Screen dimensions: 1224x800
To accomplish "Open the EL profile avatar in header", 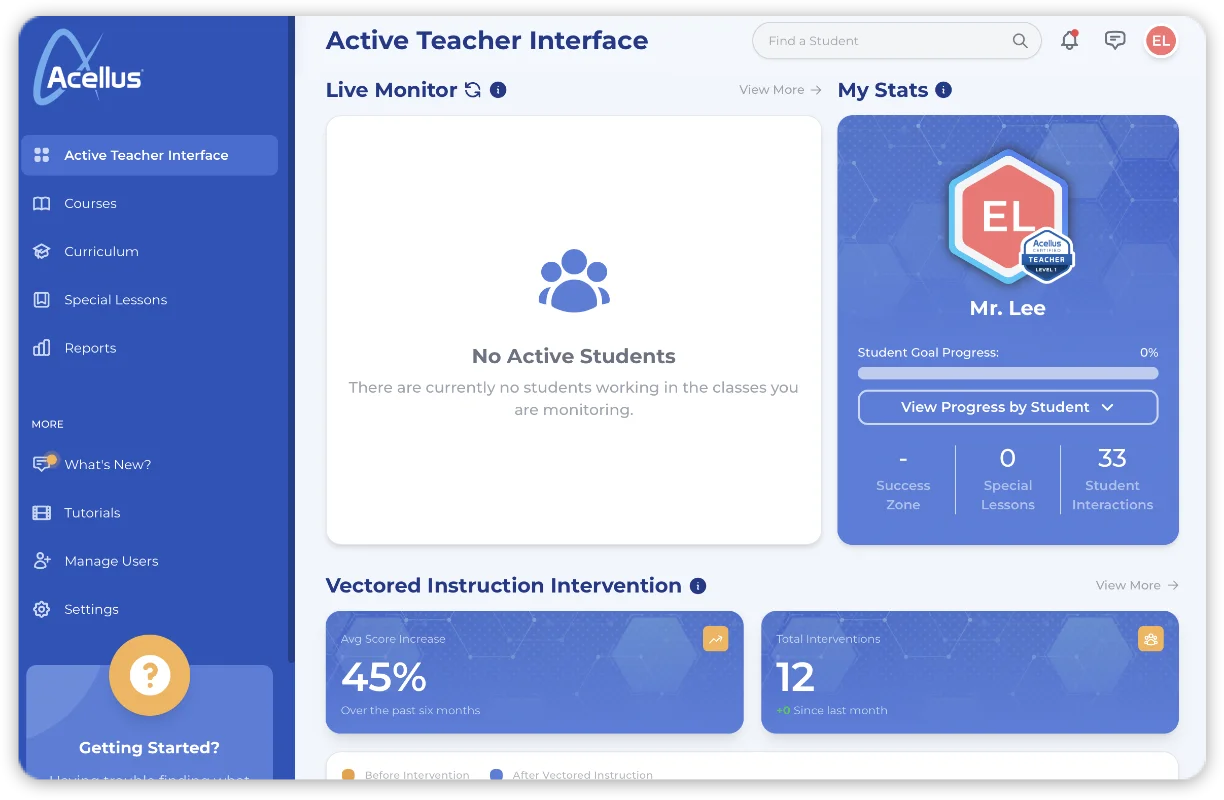I will pos(1160,41).
